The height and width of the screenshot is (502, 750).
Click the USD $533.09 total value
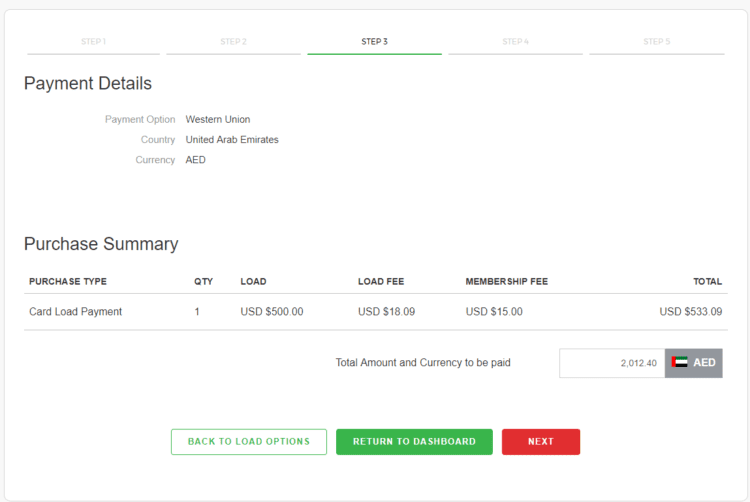click(691, 312)
